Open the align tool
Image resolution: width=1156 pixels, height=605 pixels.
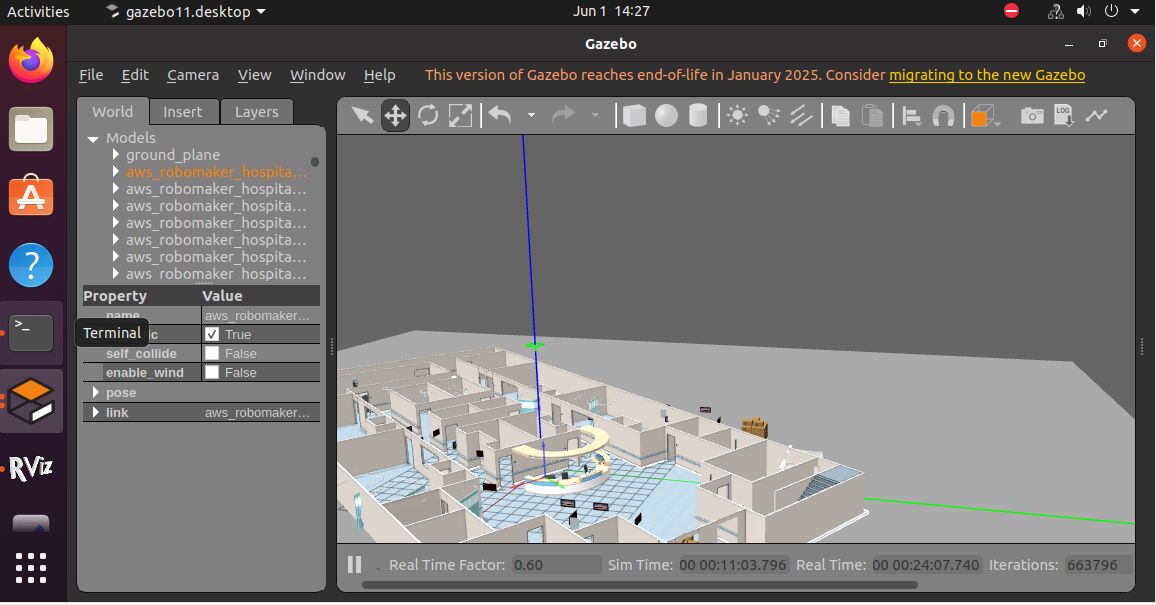click(911, 116)
